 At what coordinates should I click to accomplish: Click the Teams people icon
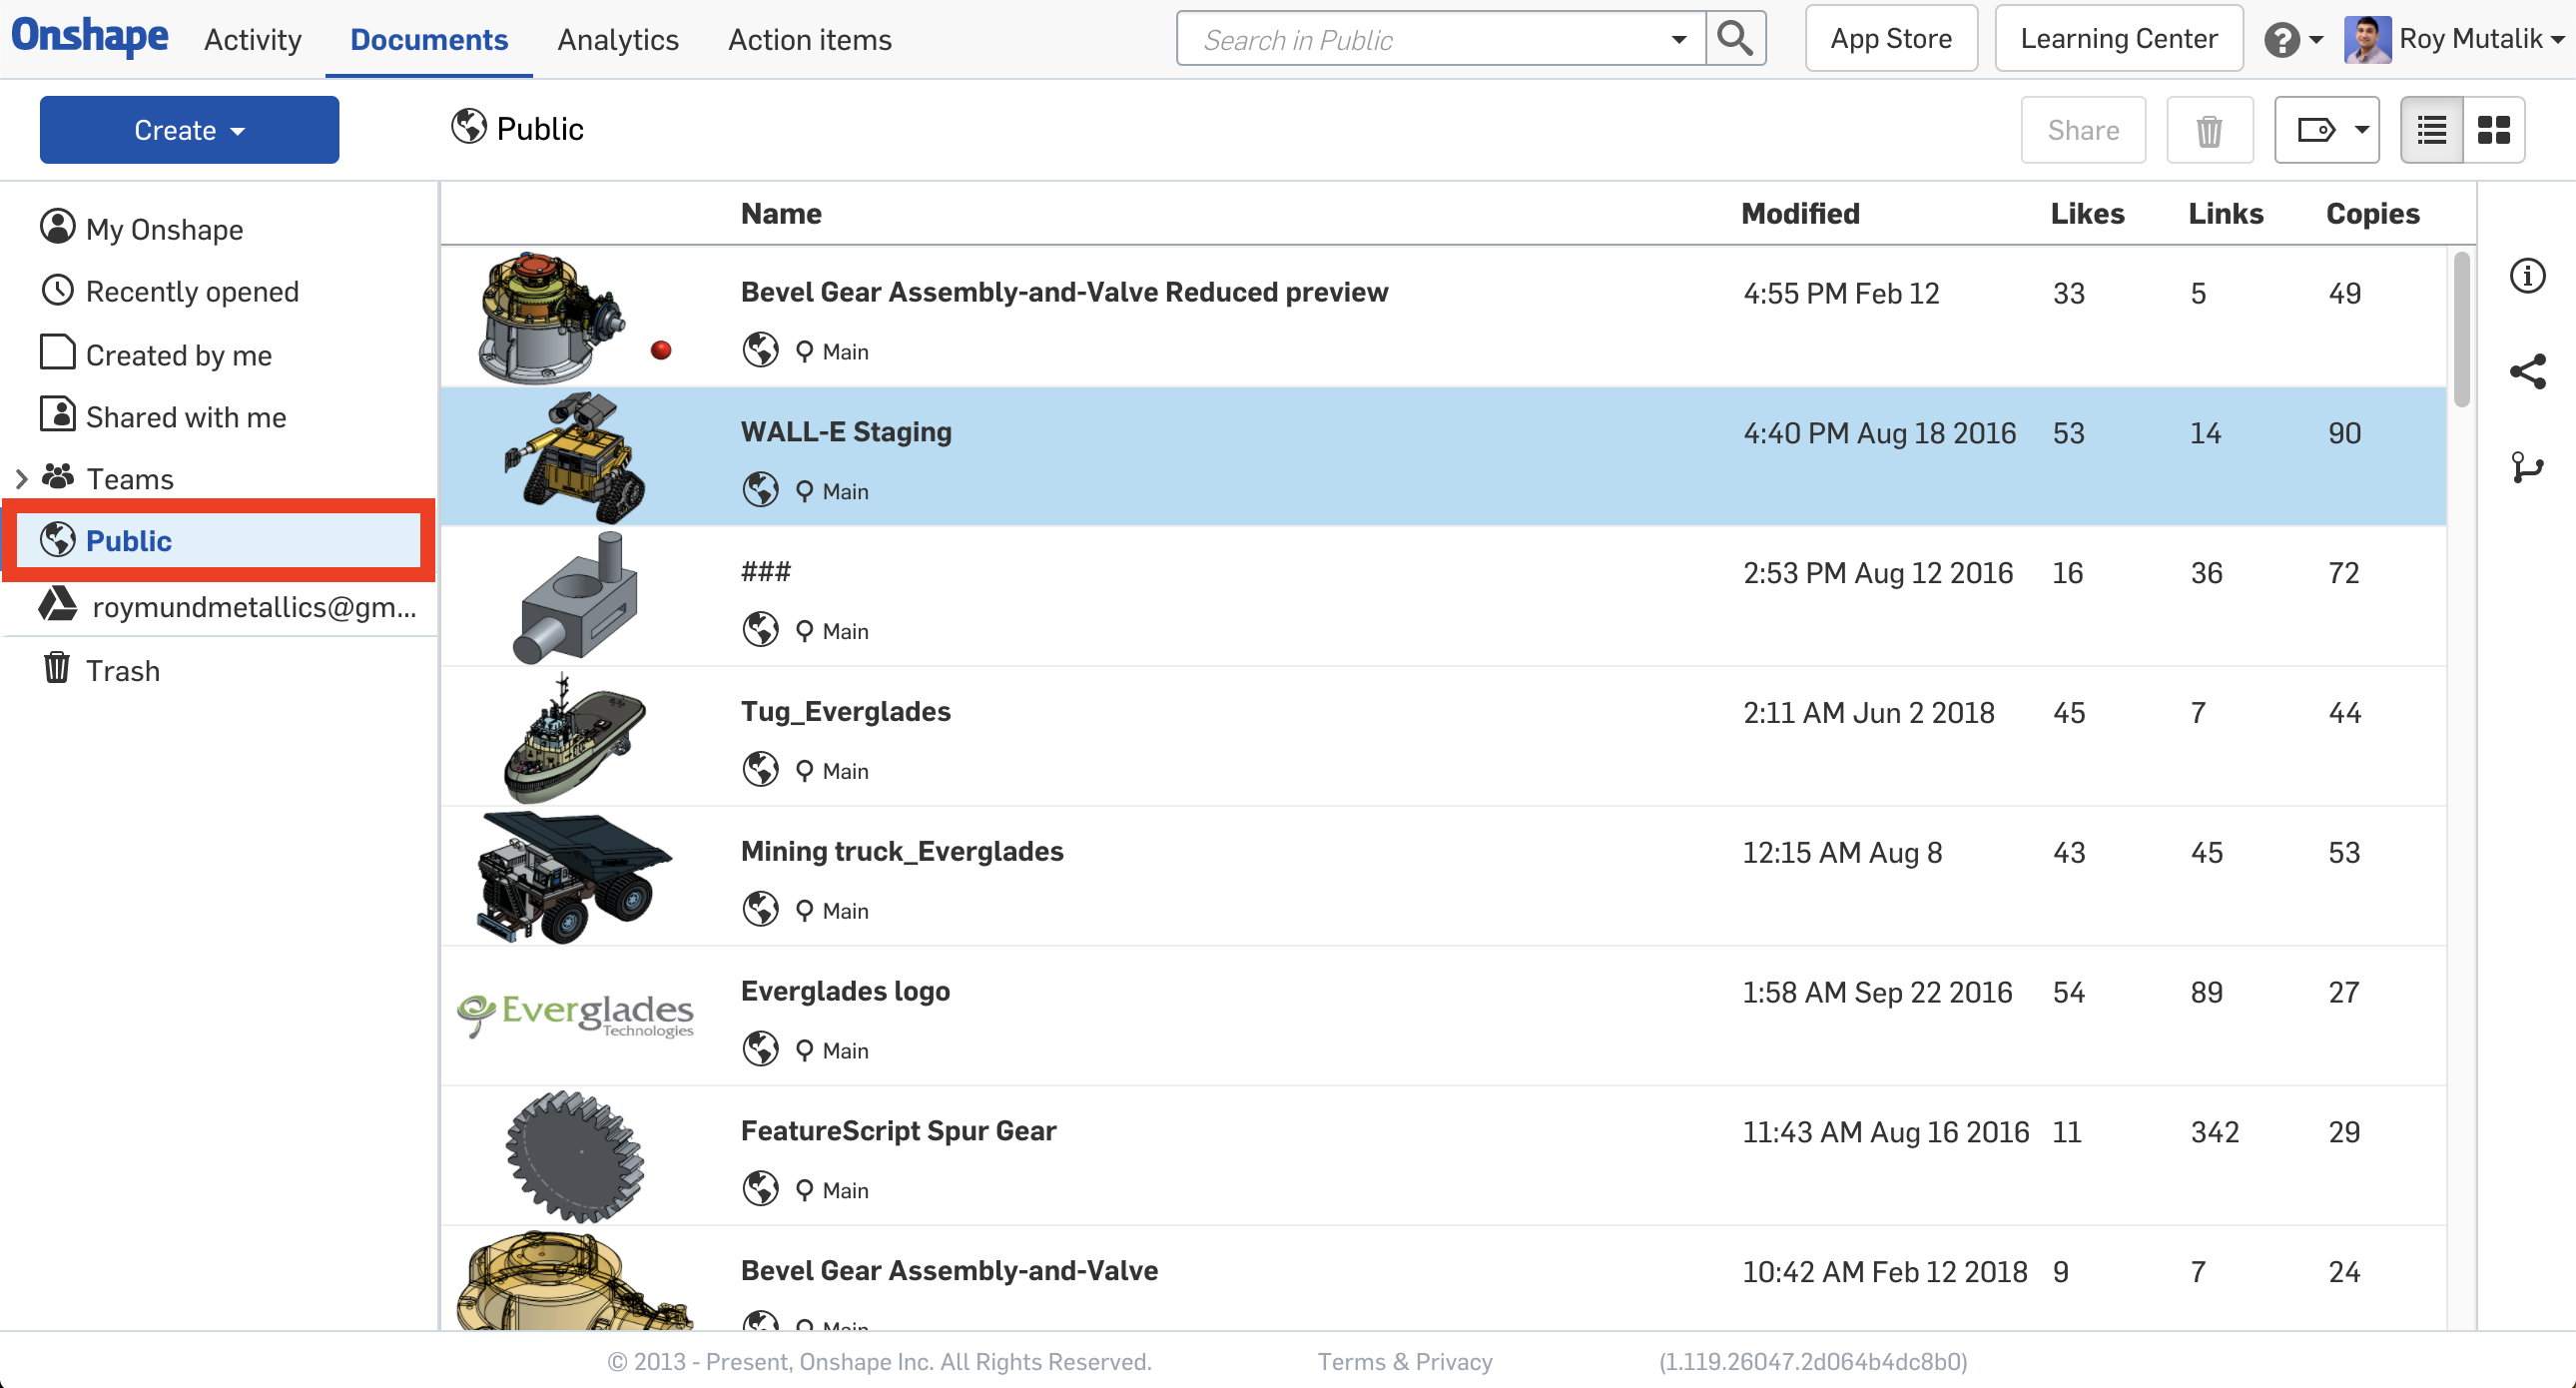point(58,477)
